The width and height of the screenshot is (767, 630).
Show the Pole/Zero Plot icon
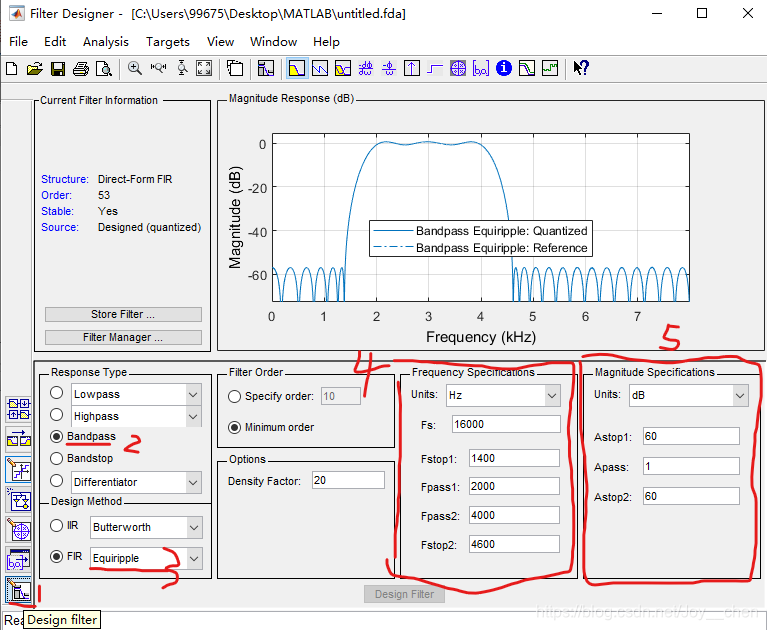458,68
